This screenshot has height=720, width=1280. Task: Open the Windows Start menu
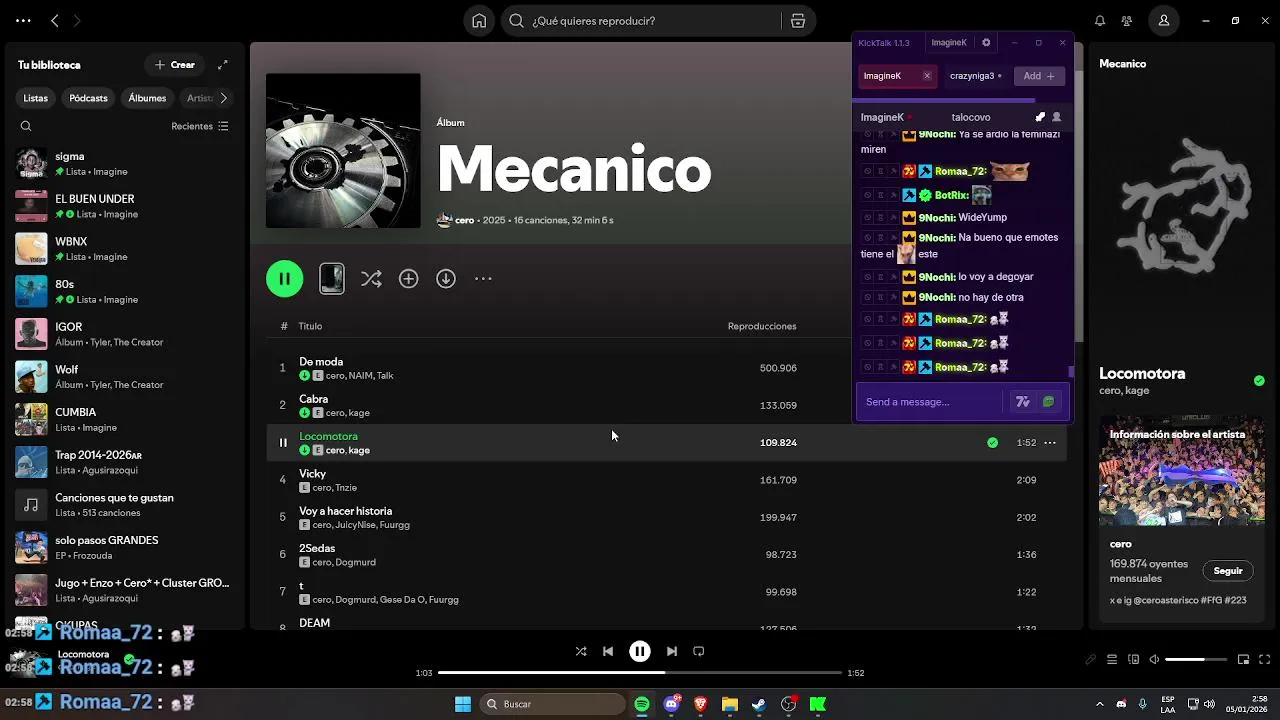pos(463,704)
